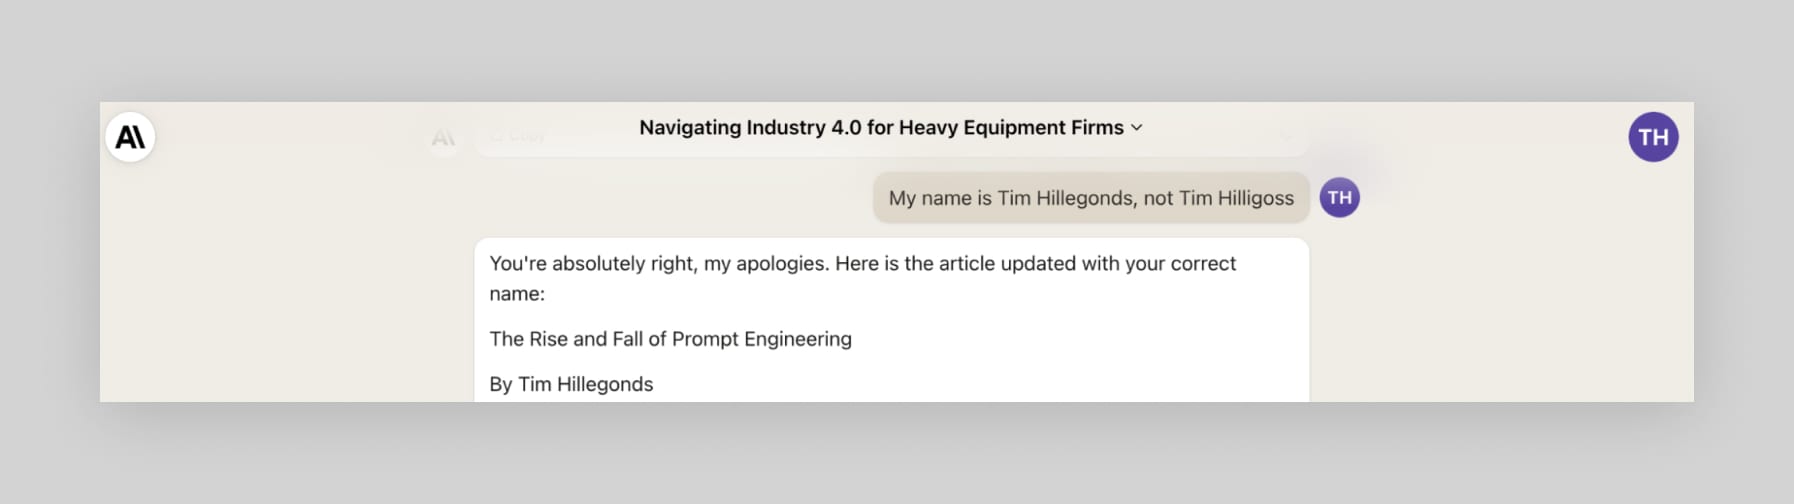Click the faded Claude avatar behind the header
Viewport: 1794px width, 504px height.
[x=443, y=138]
